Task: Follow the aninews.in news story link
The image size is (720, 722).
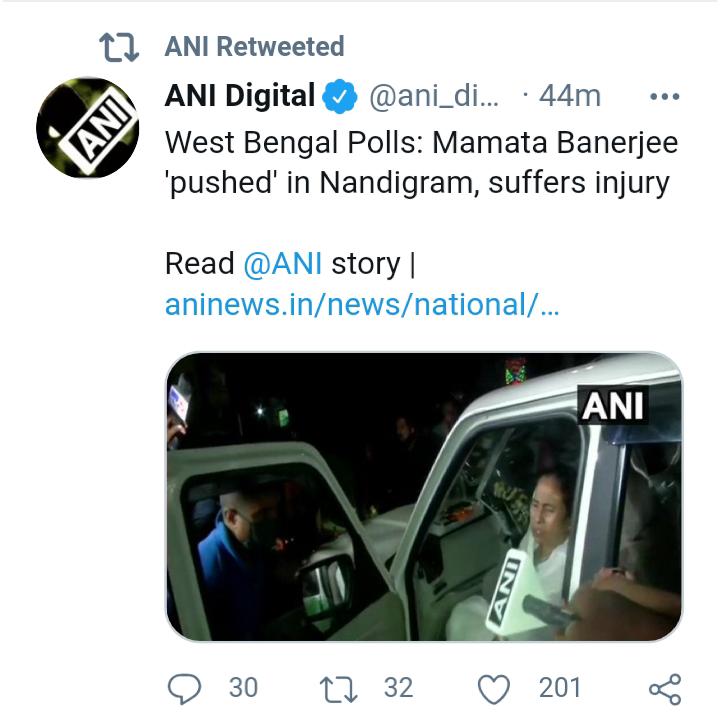Action: click(362, 305)
